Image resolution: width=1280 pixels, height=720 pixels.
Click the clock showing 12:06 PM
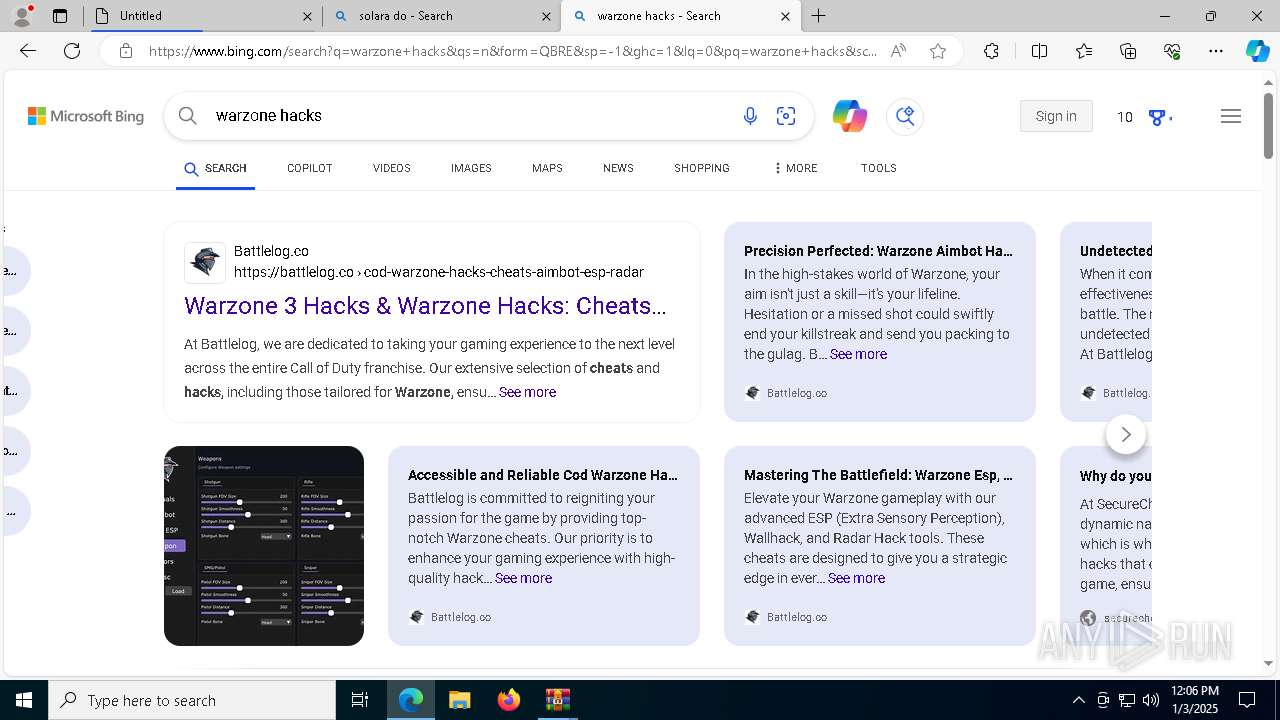click(x=1193, y=691)
